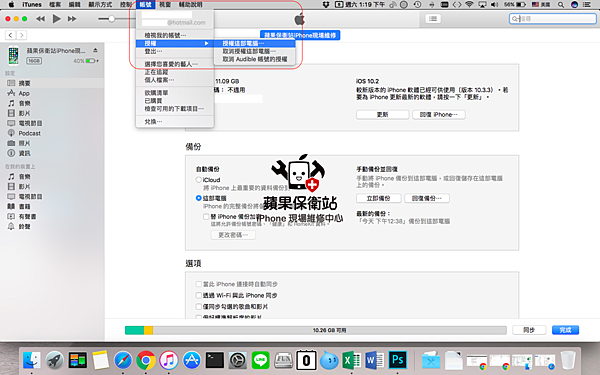Image resolution: width=600 pixels, height=375 pixels.
Task: Click the 更新 update button
Action: click(382, 114)
